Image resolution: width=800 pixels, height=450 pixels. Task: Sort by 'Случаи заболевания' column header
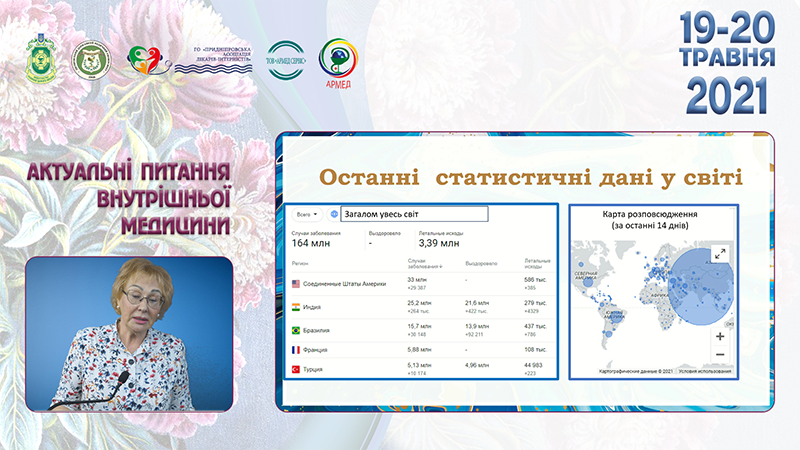click(425, 263)
